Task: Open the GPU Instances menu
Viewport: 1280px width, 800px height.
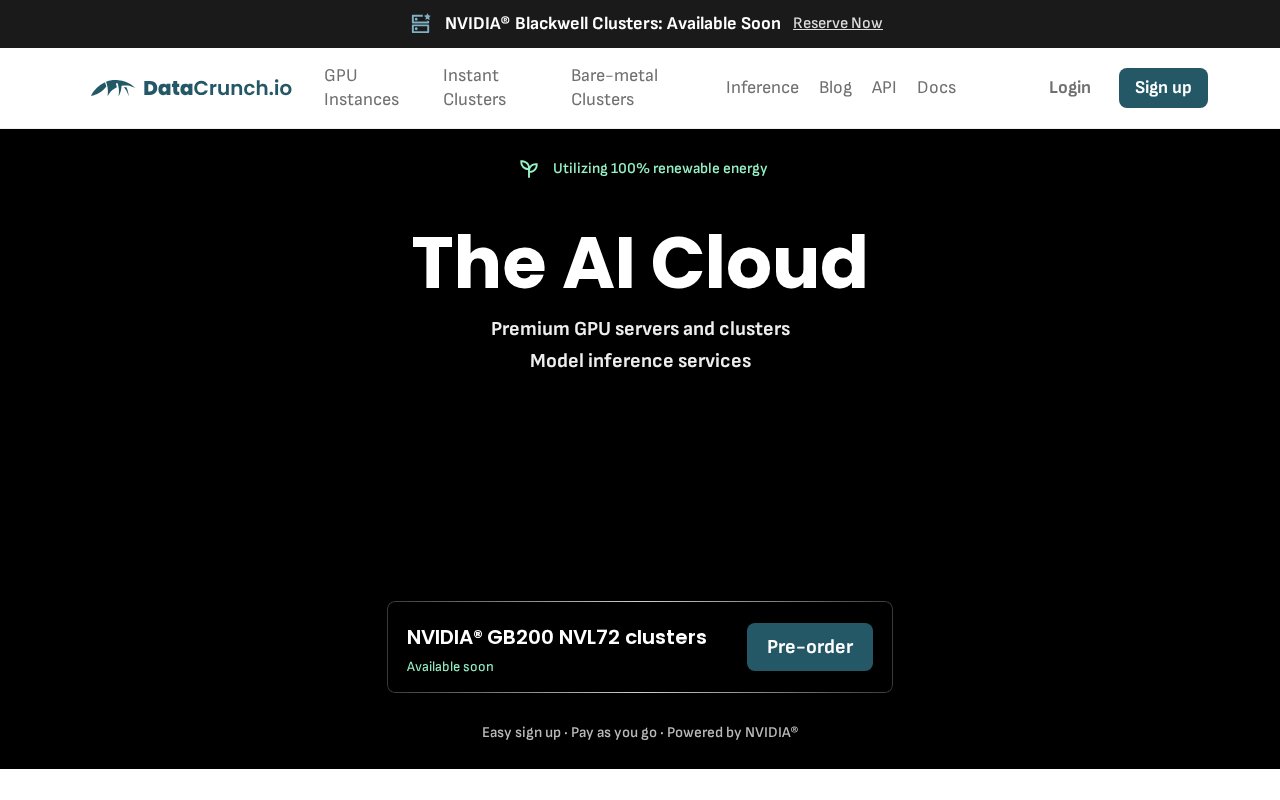Action: click(x=361, y=88)
